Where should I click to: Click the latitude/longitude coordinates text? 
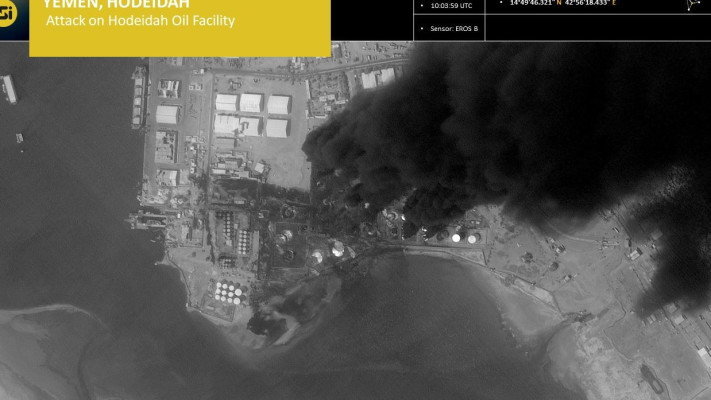(563, 3)
